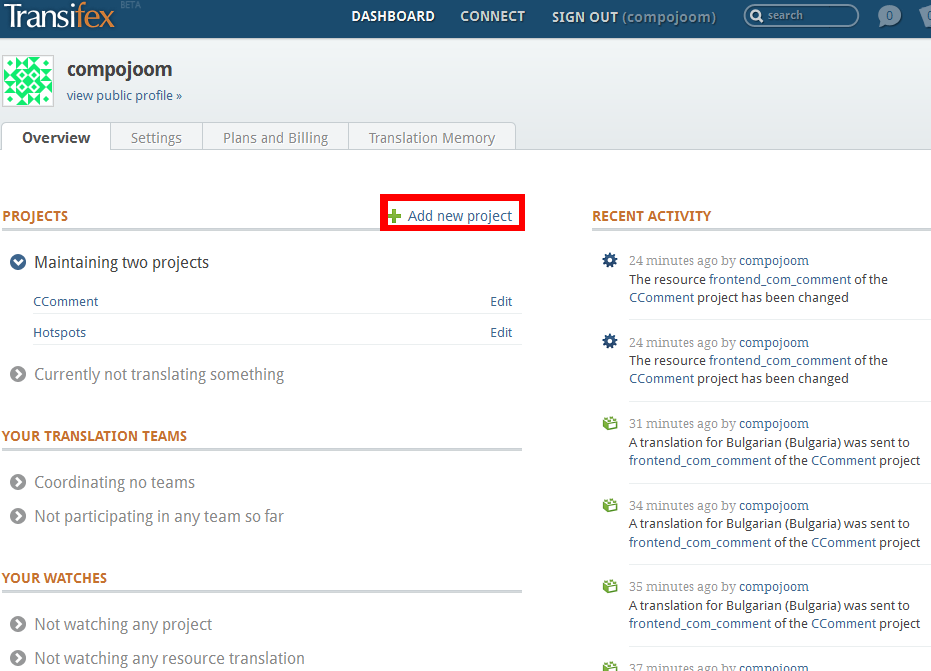931x671 pixels.
Task: Open the Translation Memory tab
Action: pyautogui.click(x=432, y=138)
